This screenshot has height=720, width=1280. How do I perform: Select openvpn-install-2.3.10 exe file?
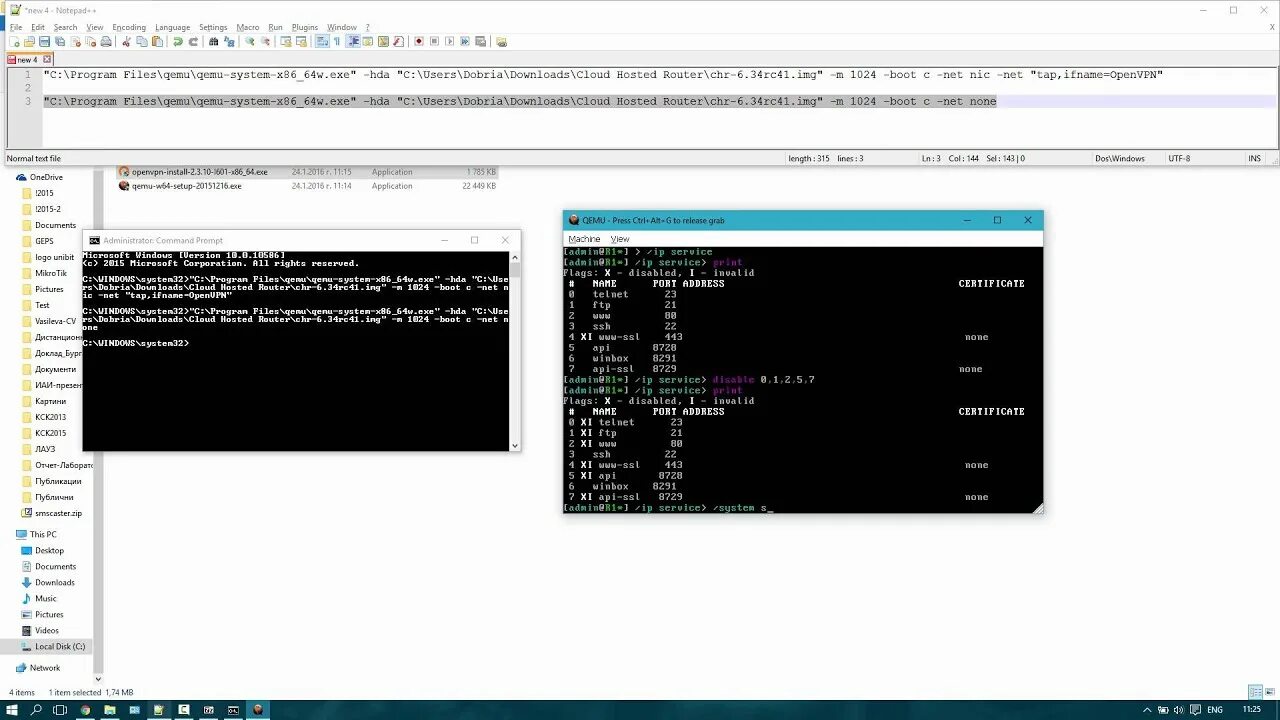(199, 171)
